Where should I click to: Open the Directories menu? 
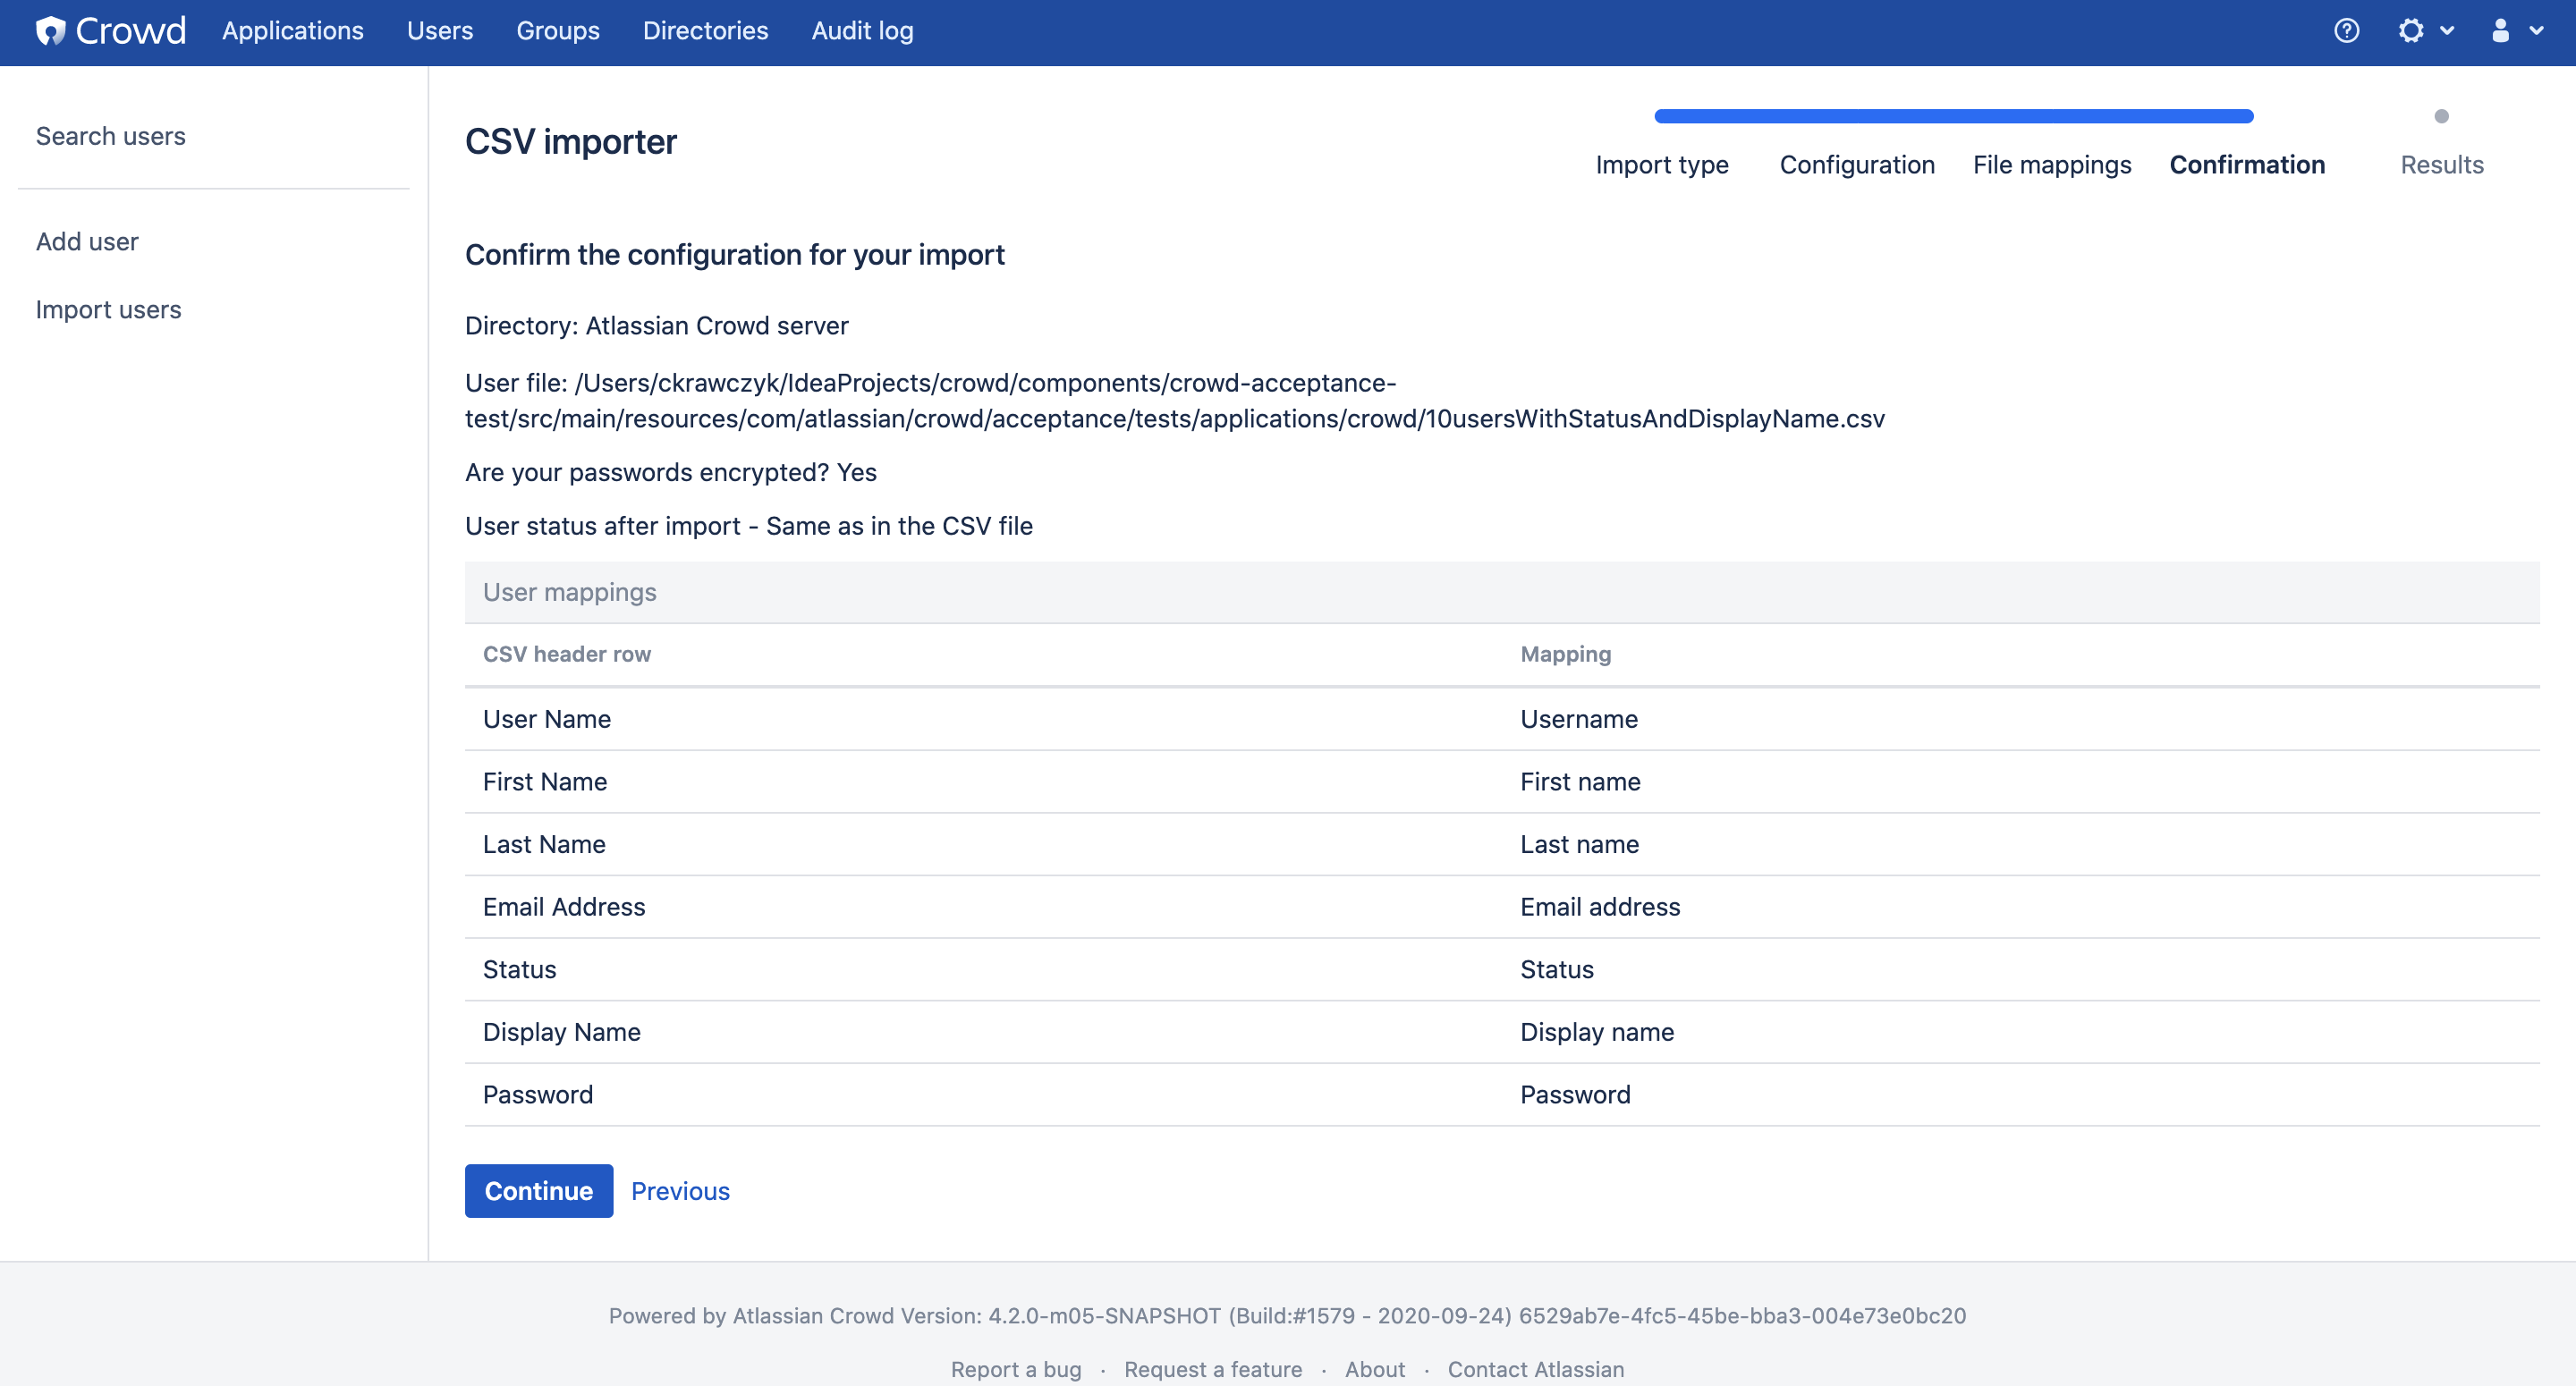[705, 31]
